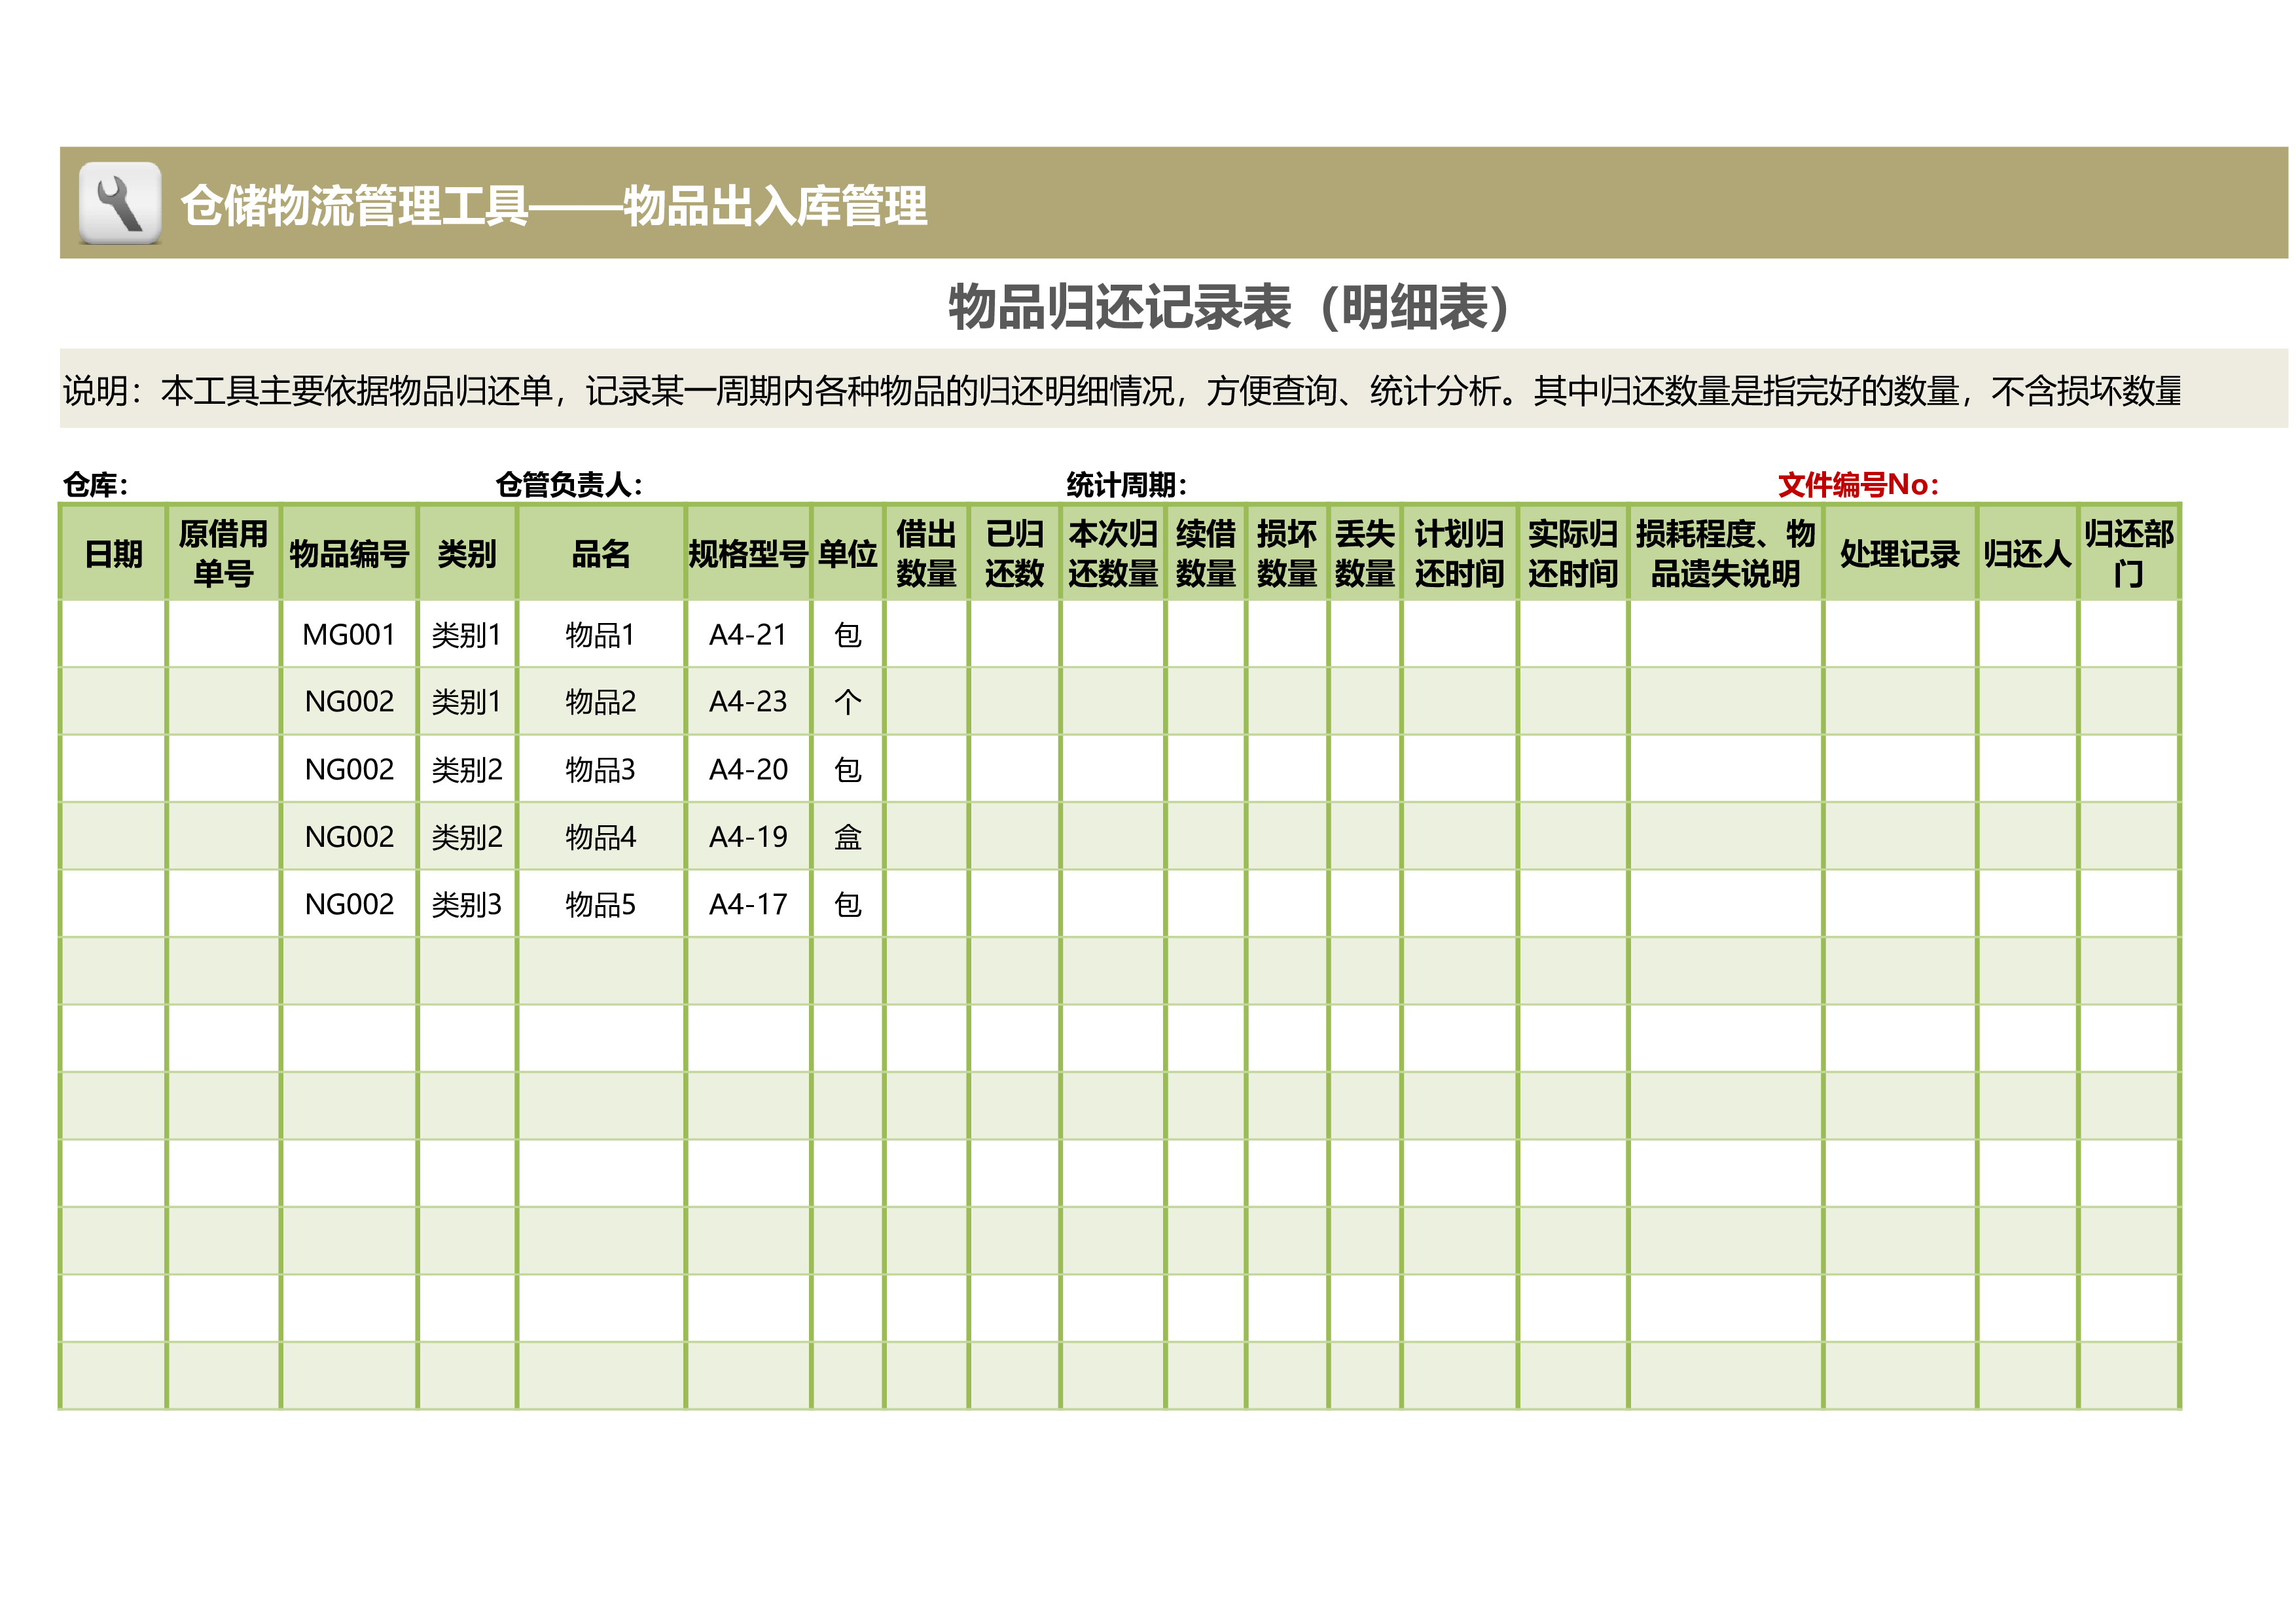Click the 类别1 cell in the 物品1 row
The image size is (2296, 1623).
click(467, 634)
